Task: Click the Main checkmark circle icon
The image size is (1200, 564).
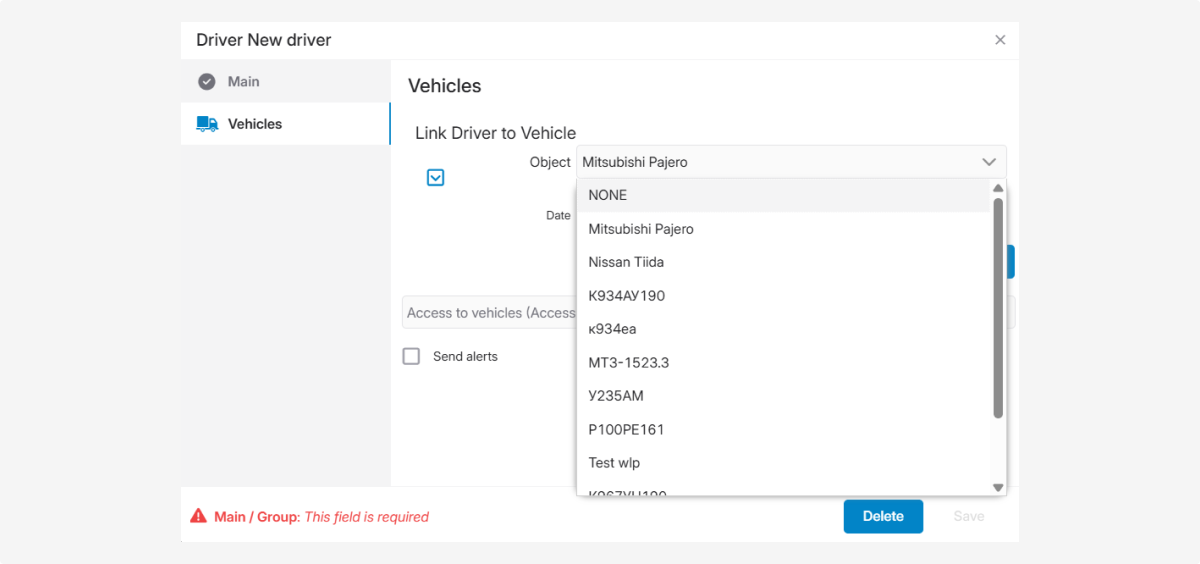Action: 207,82
